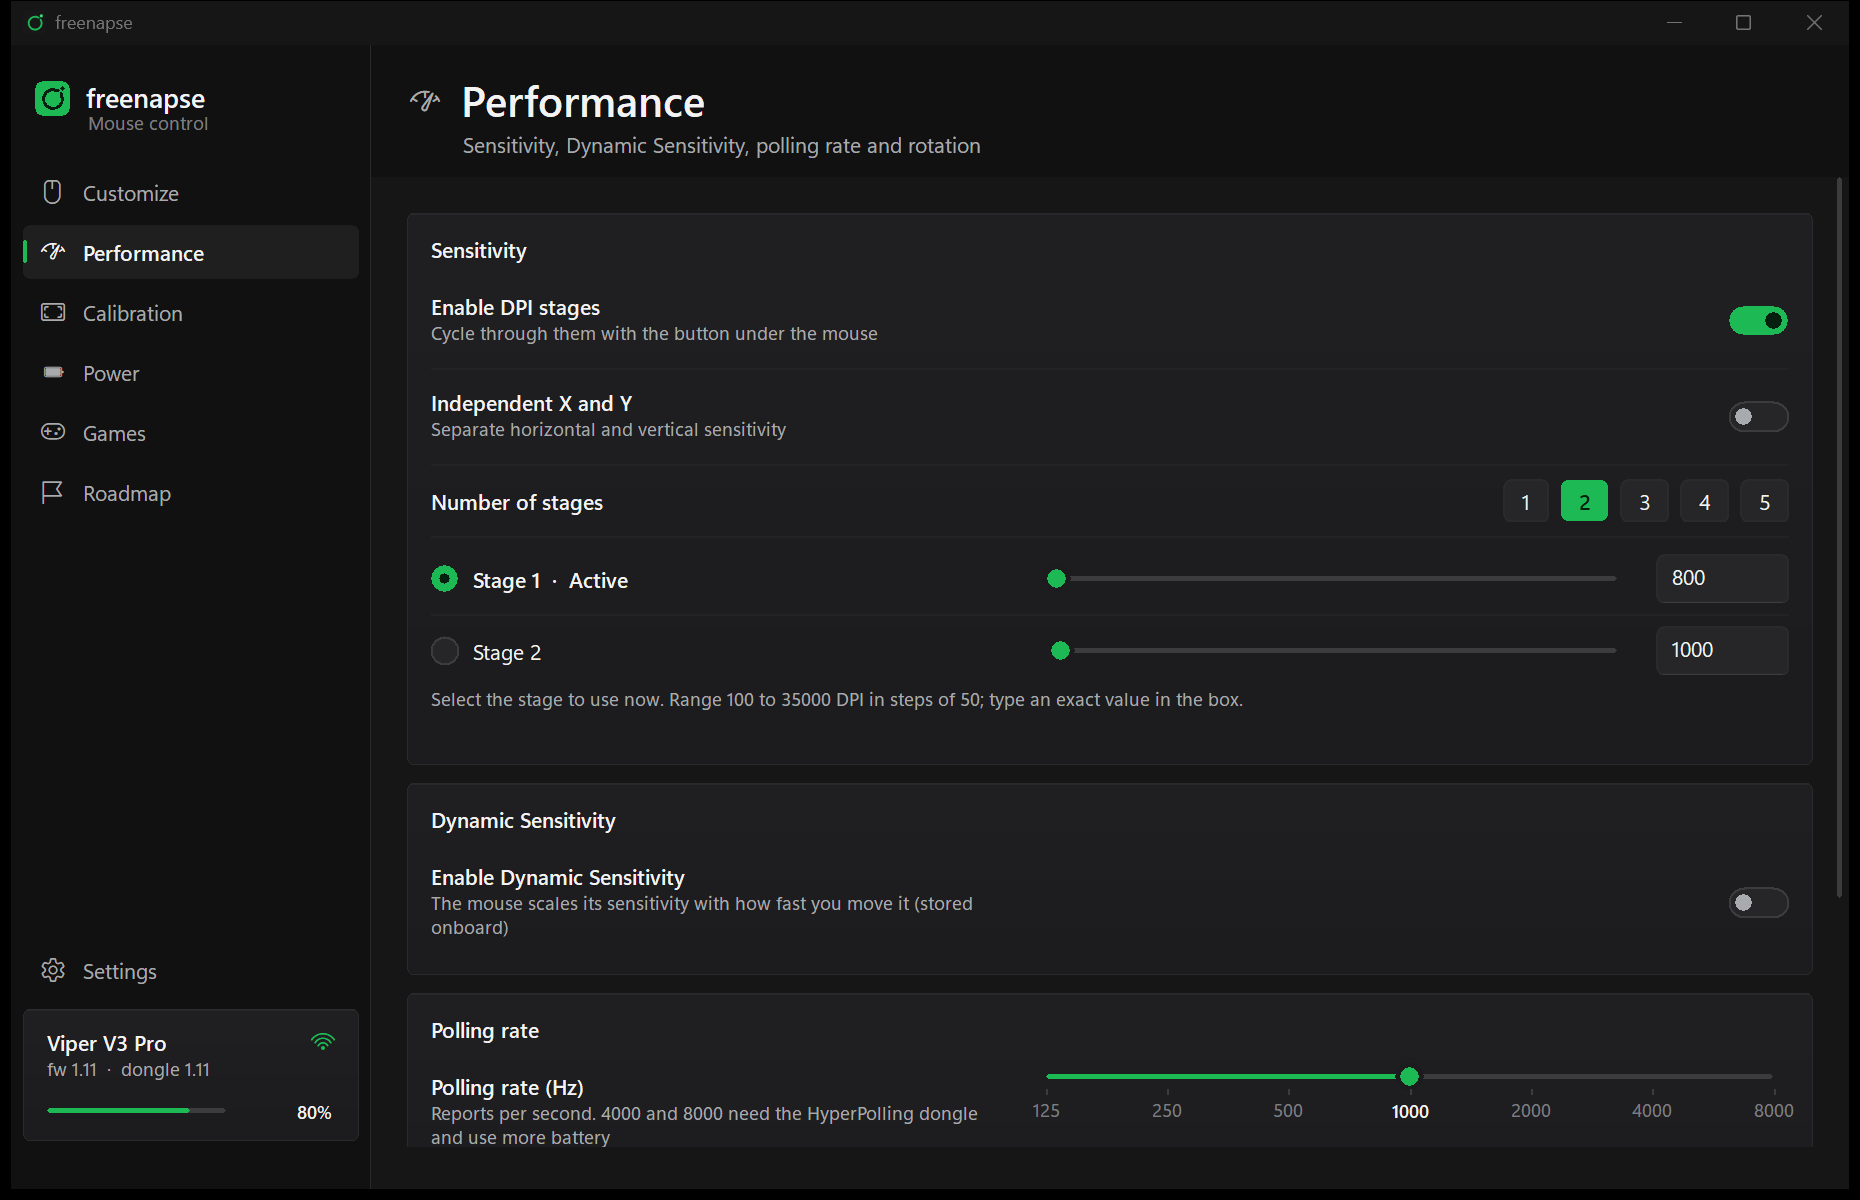The width and height of the screenshot is (1860, 1200).
Task: Maximize the freenapse window
Action: pos(1743,22)
